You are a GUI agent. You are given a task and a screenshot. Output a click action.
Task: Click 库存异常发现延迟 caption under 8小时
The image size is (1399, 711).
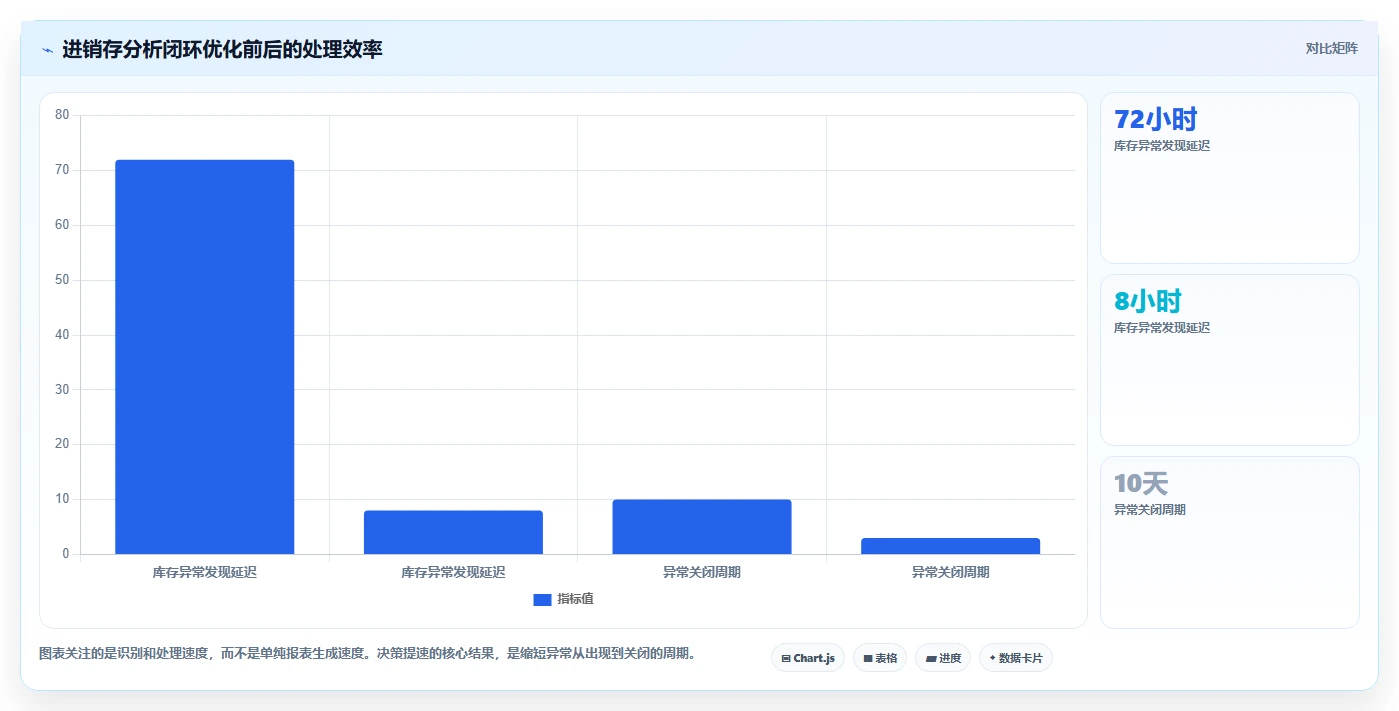tap(1162, 328)
